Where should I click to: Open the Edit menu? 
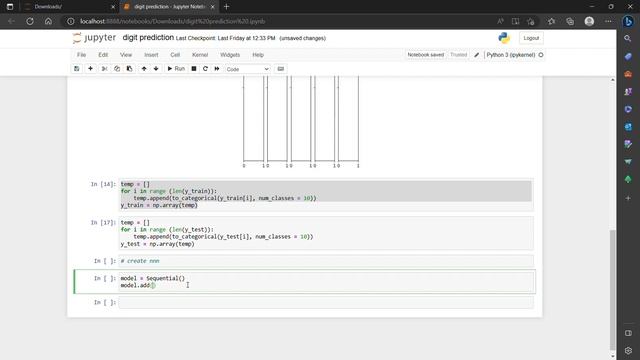coord(103,55)
